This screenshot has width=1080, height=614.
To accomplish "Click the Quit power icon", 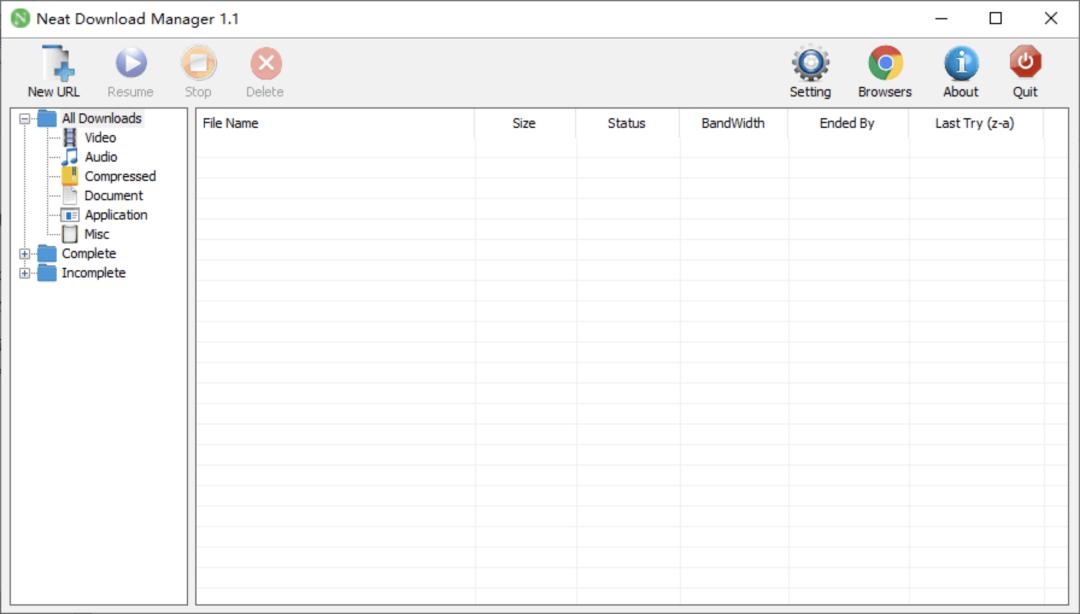I will (x=1025, y=63).
